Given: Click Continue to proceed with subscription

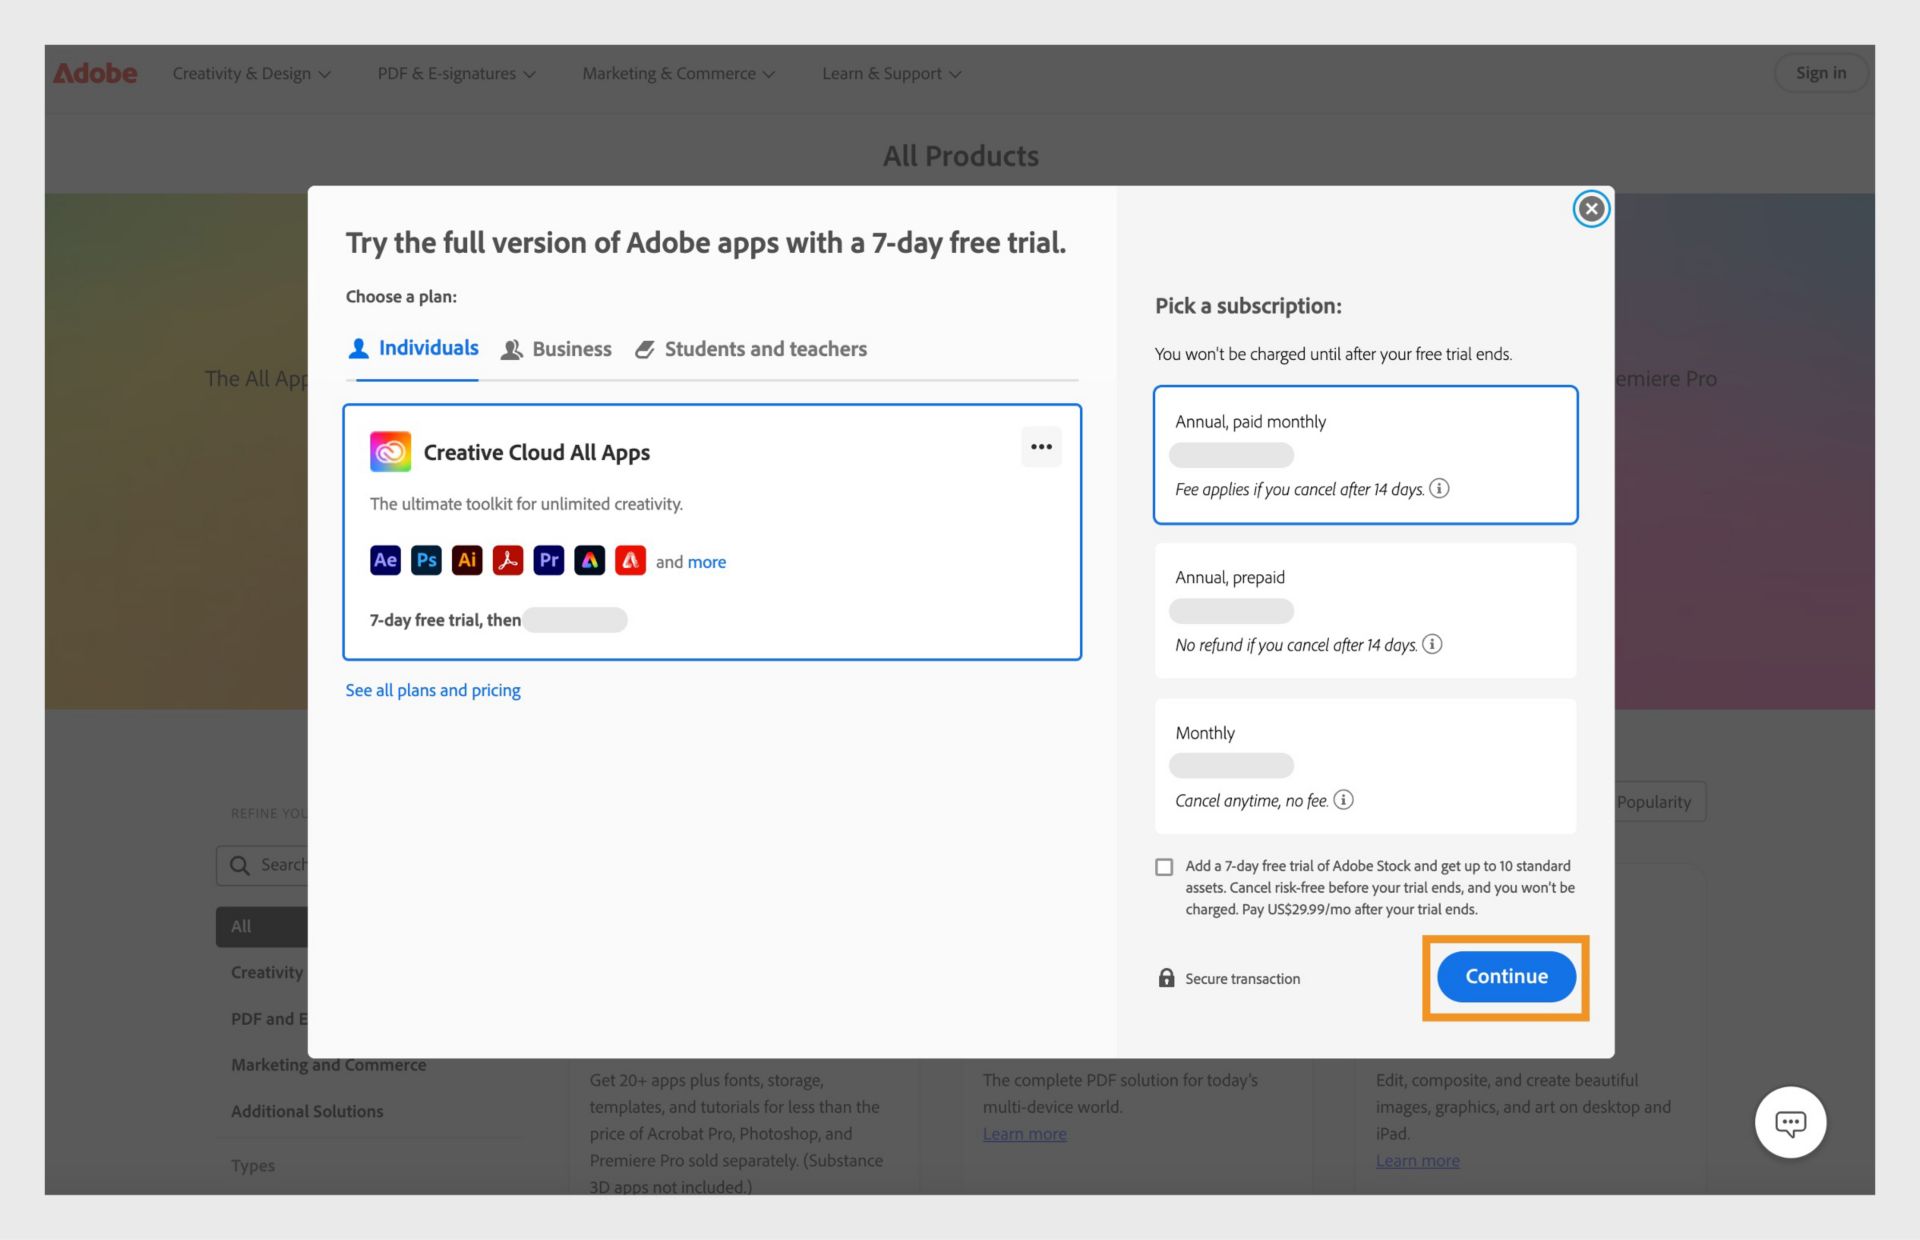Looking at the screenshot, I should [x=1506, y=975].
